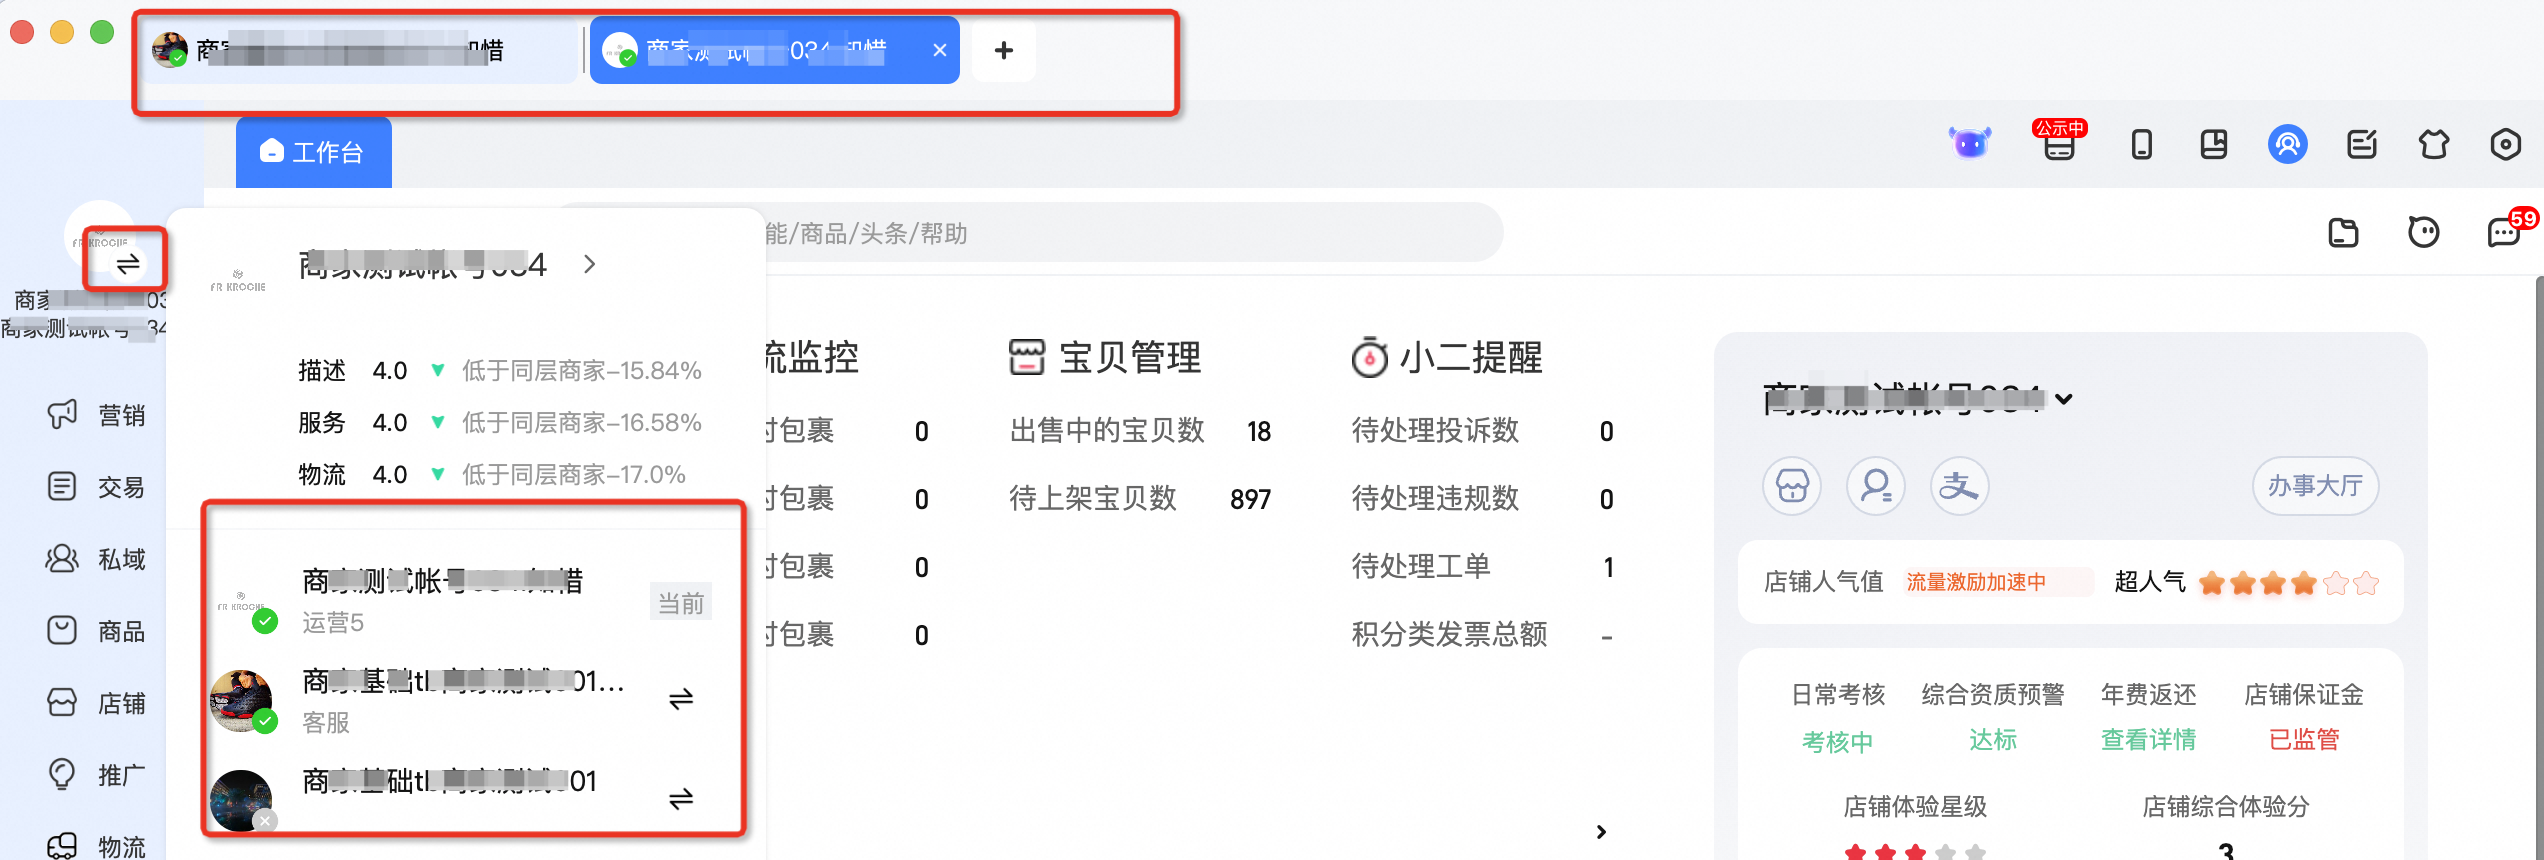
Task: Open 营销 in the left sidebar
Action: coord(97,415)
